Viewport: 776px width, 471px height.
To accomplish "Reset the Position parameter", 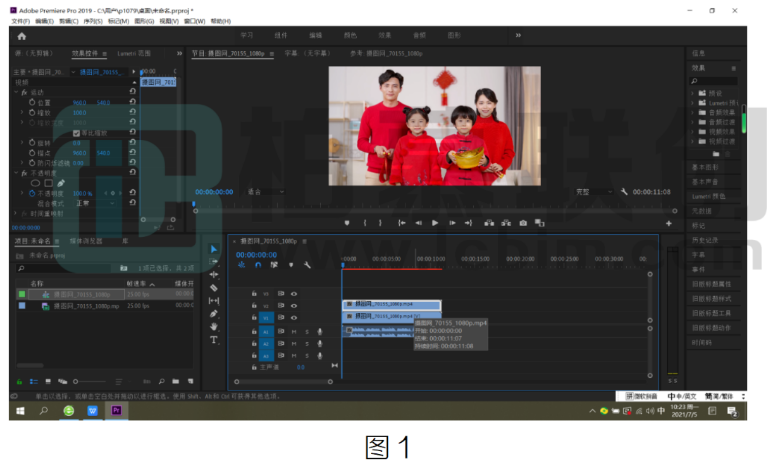I will point(133,101).
